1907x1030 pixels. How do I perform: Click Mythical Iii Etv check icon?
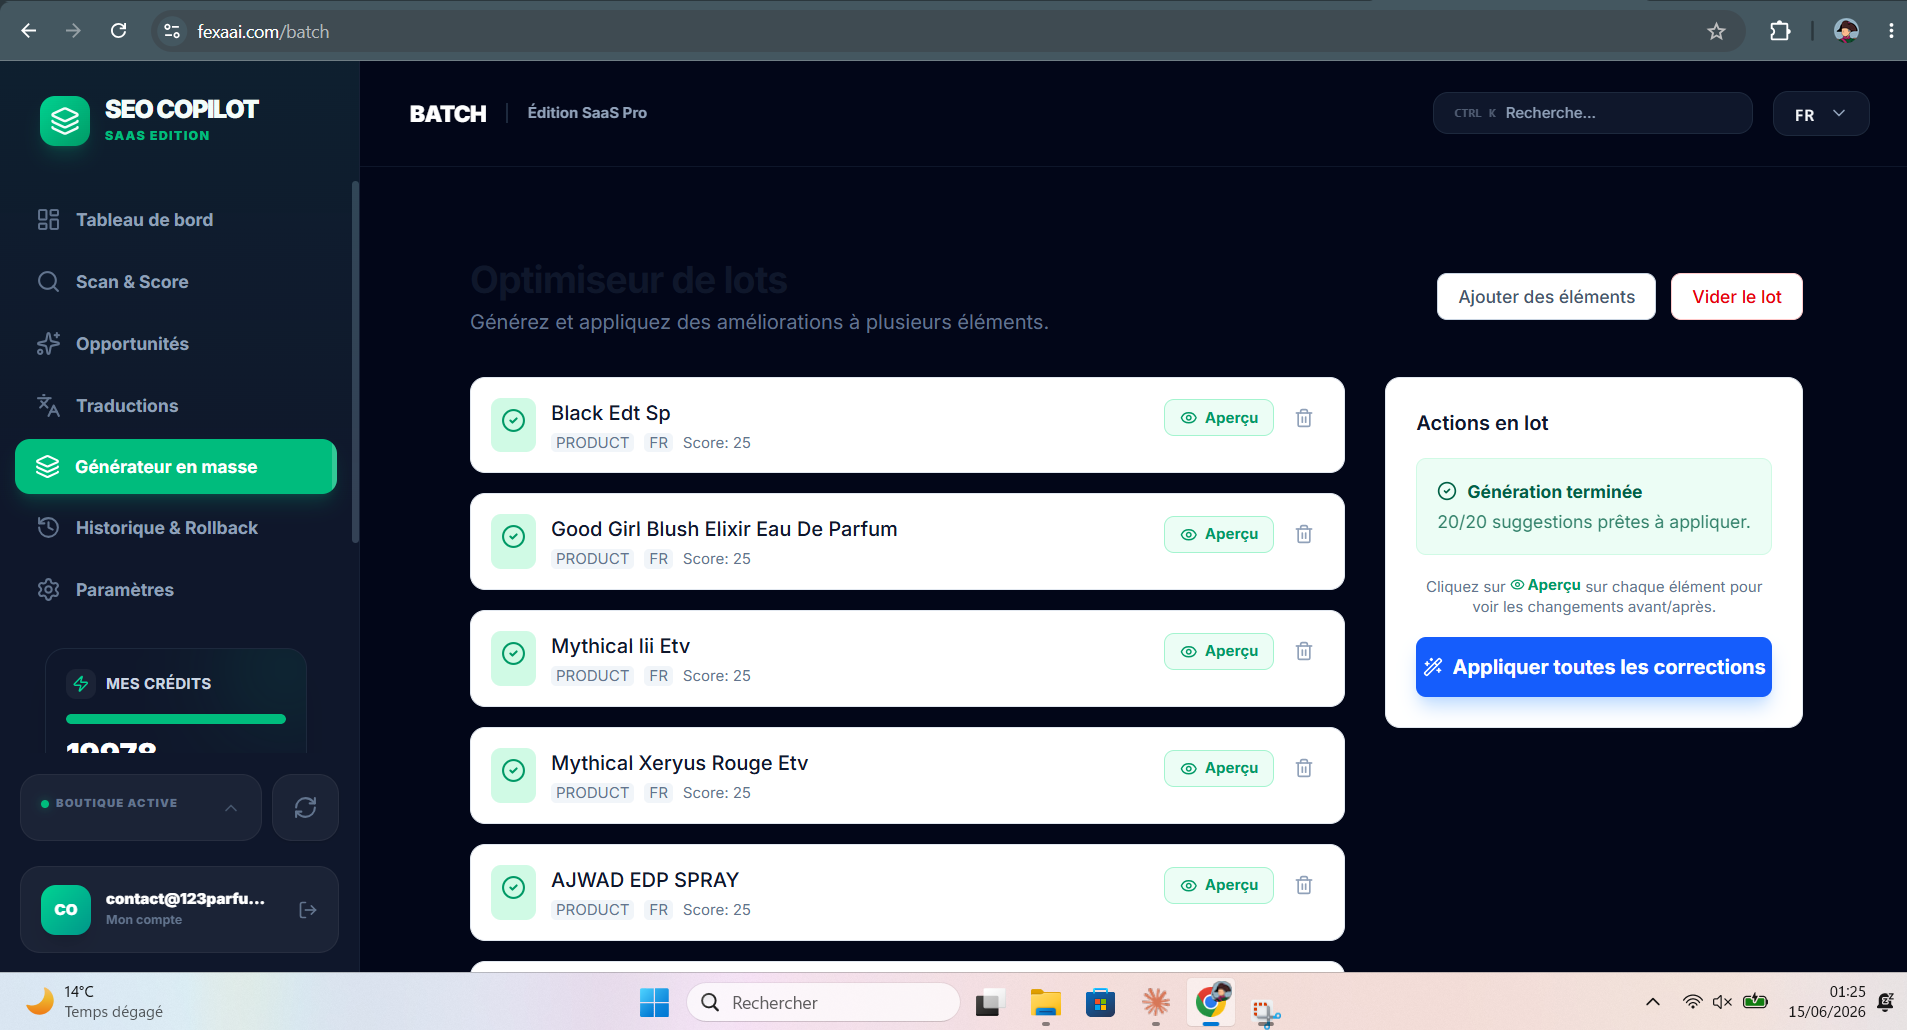(x=513, y=654)
